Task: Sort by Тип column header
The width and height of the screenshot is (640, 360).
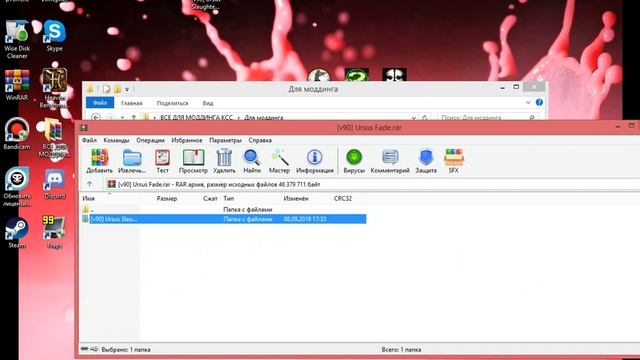Action: click(229, 198)
